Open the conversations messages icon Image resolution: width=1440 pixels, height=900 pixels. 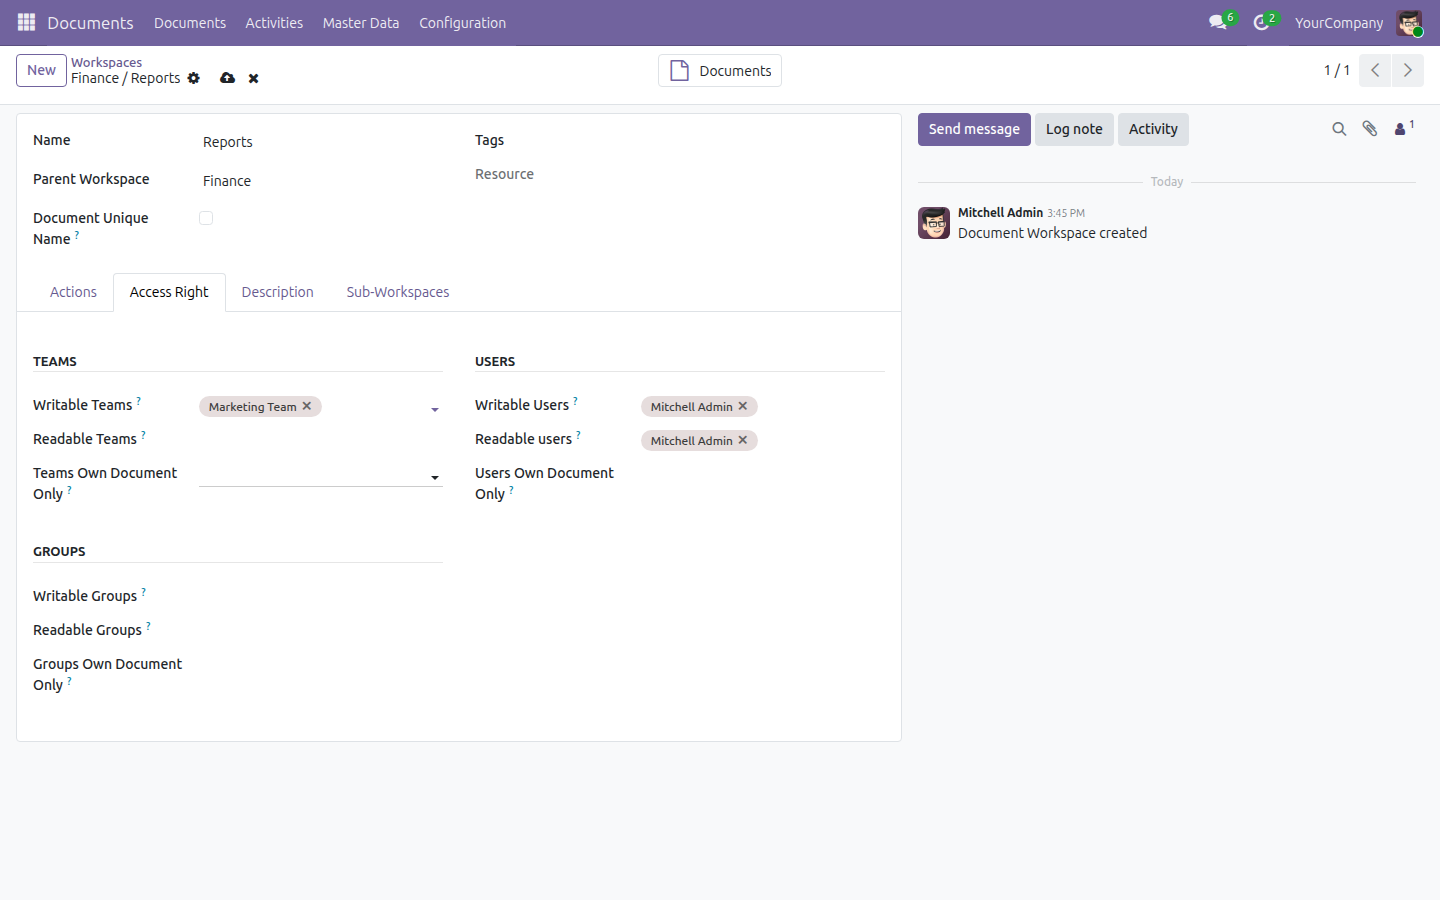[x=1218, y=22]
